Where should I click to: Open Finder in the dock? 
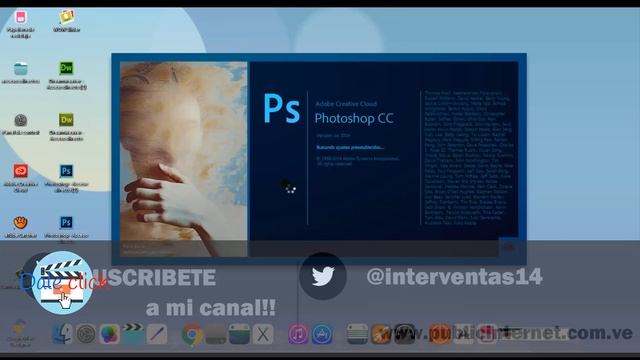click(x=62, y=334)
